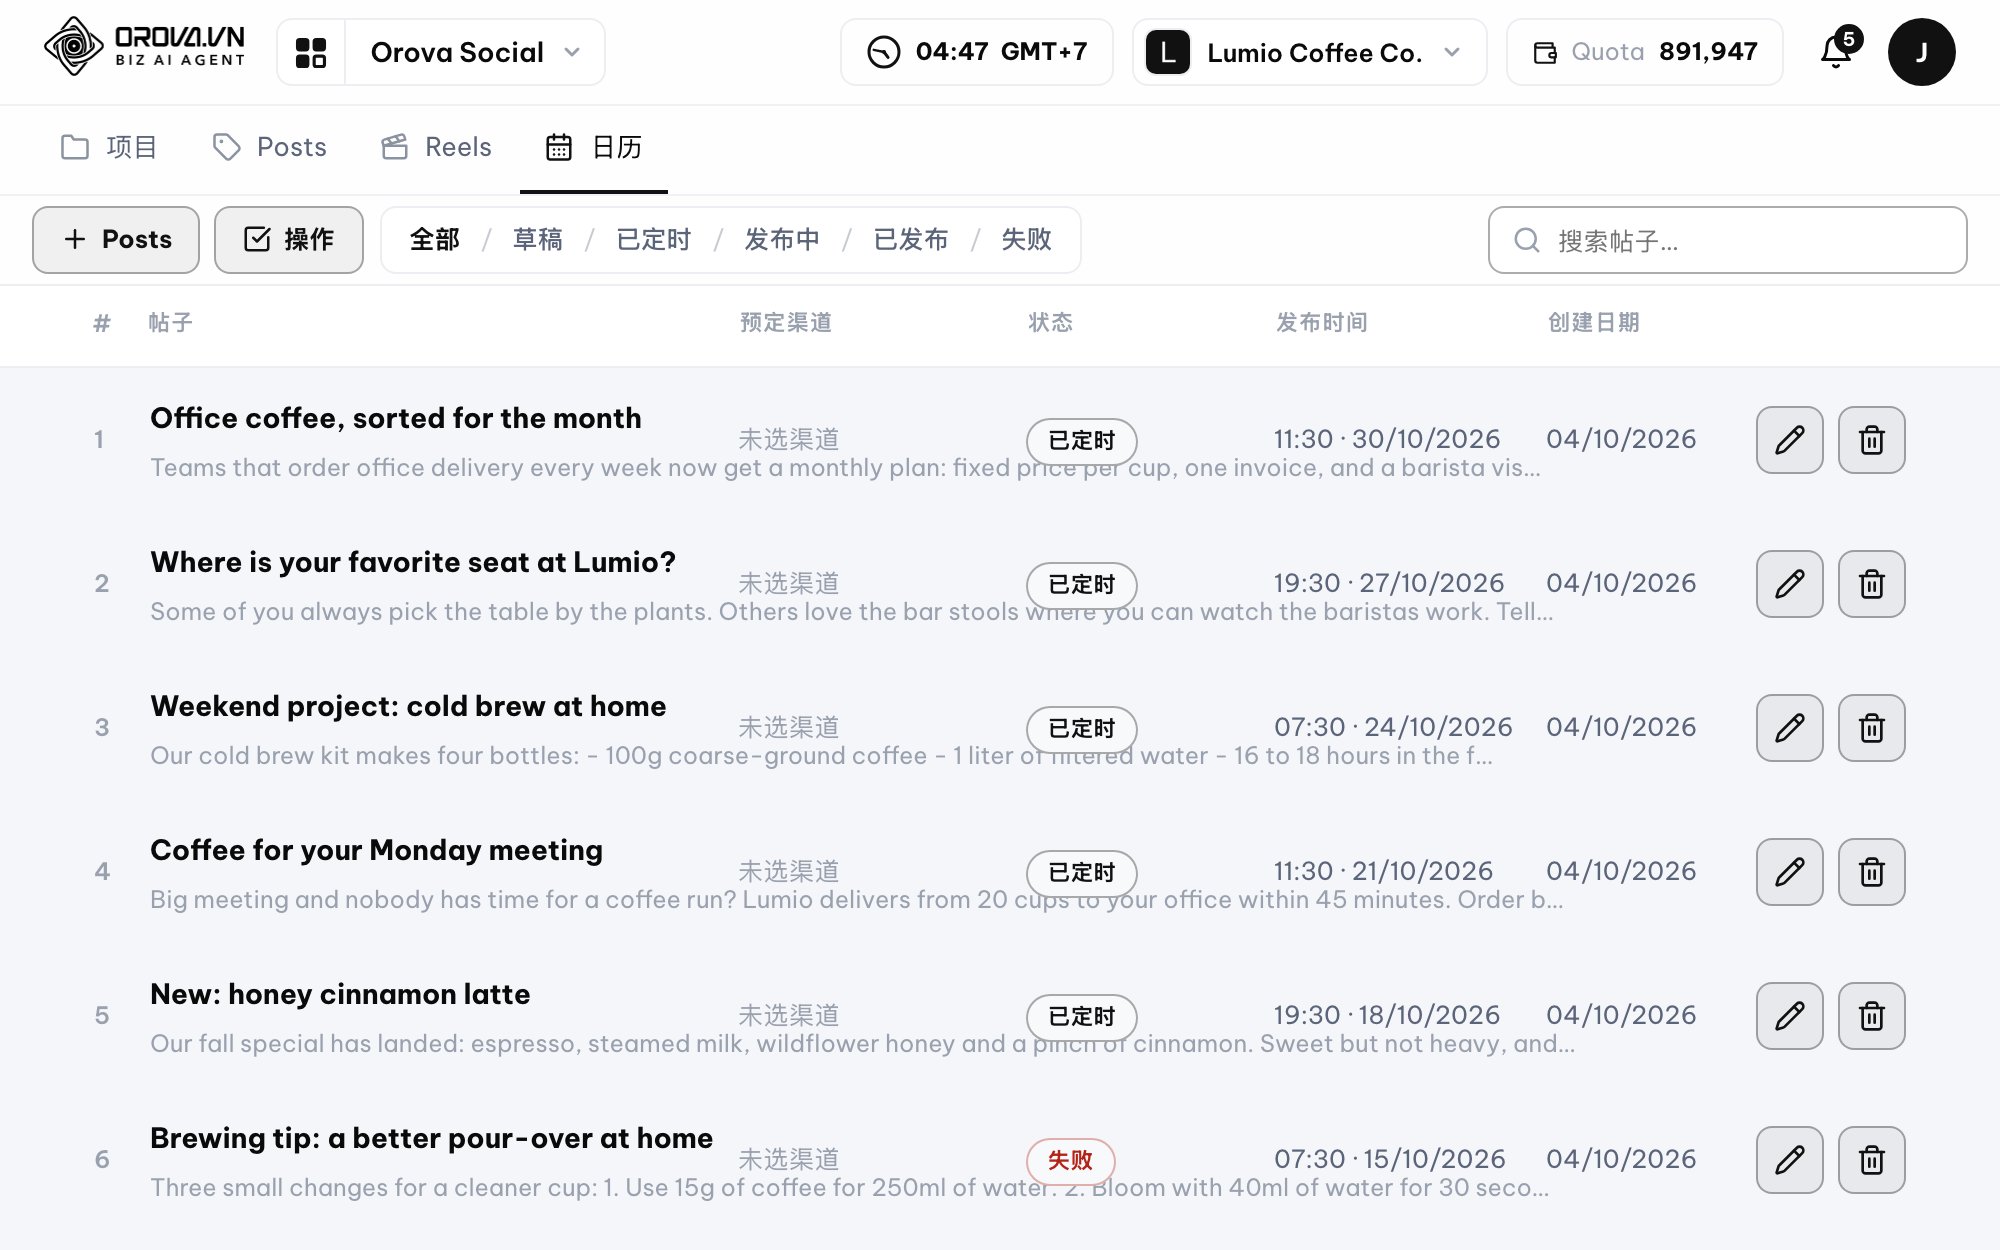Delete 'Coffee for your Monday meeting' post
The width and height of the screenshot is (2000, 1250).
click(1872, 872)
